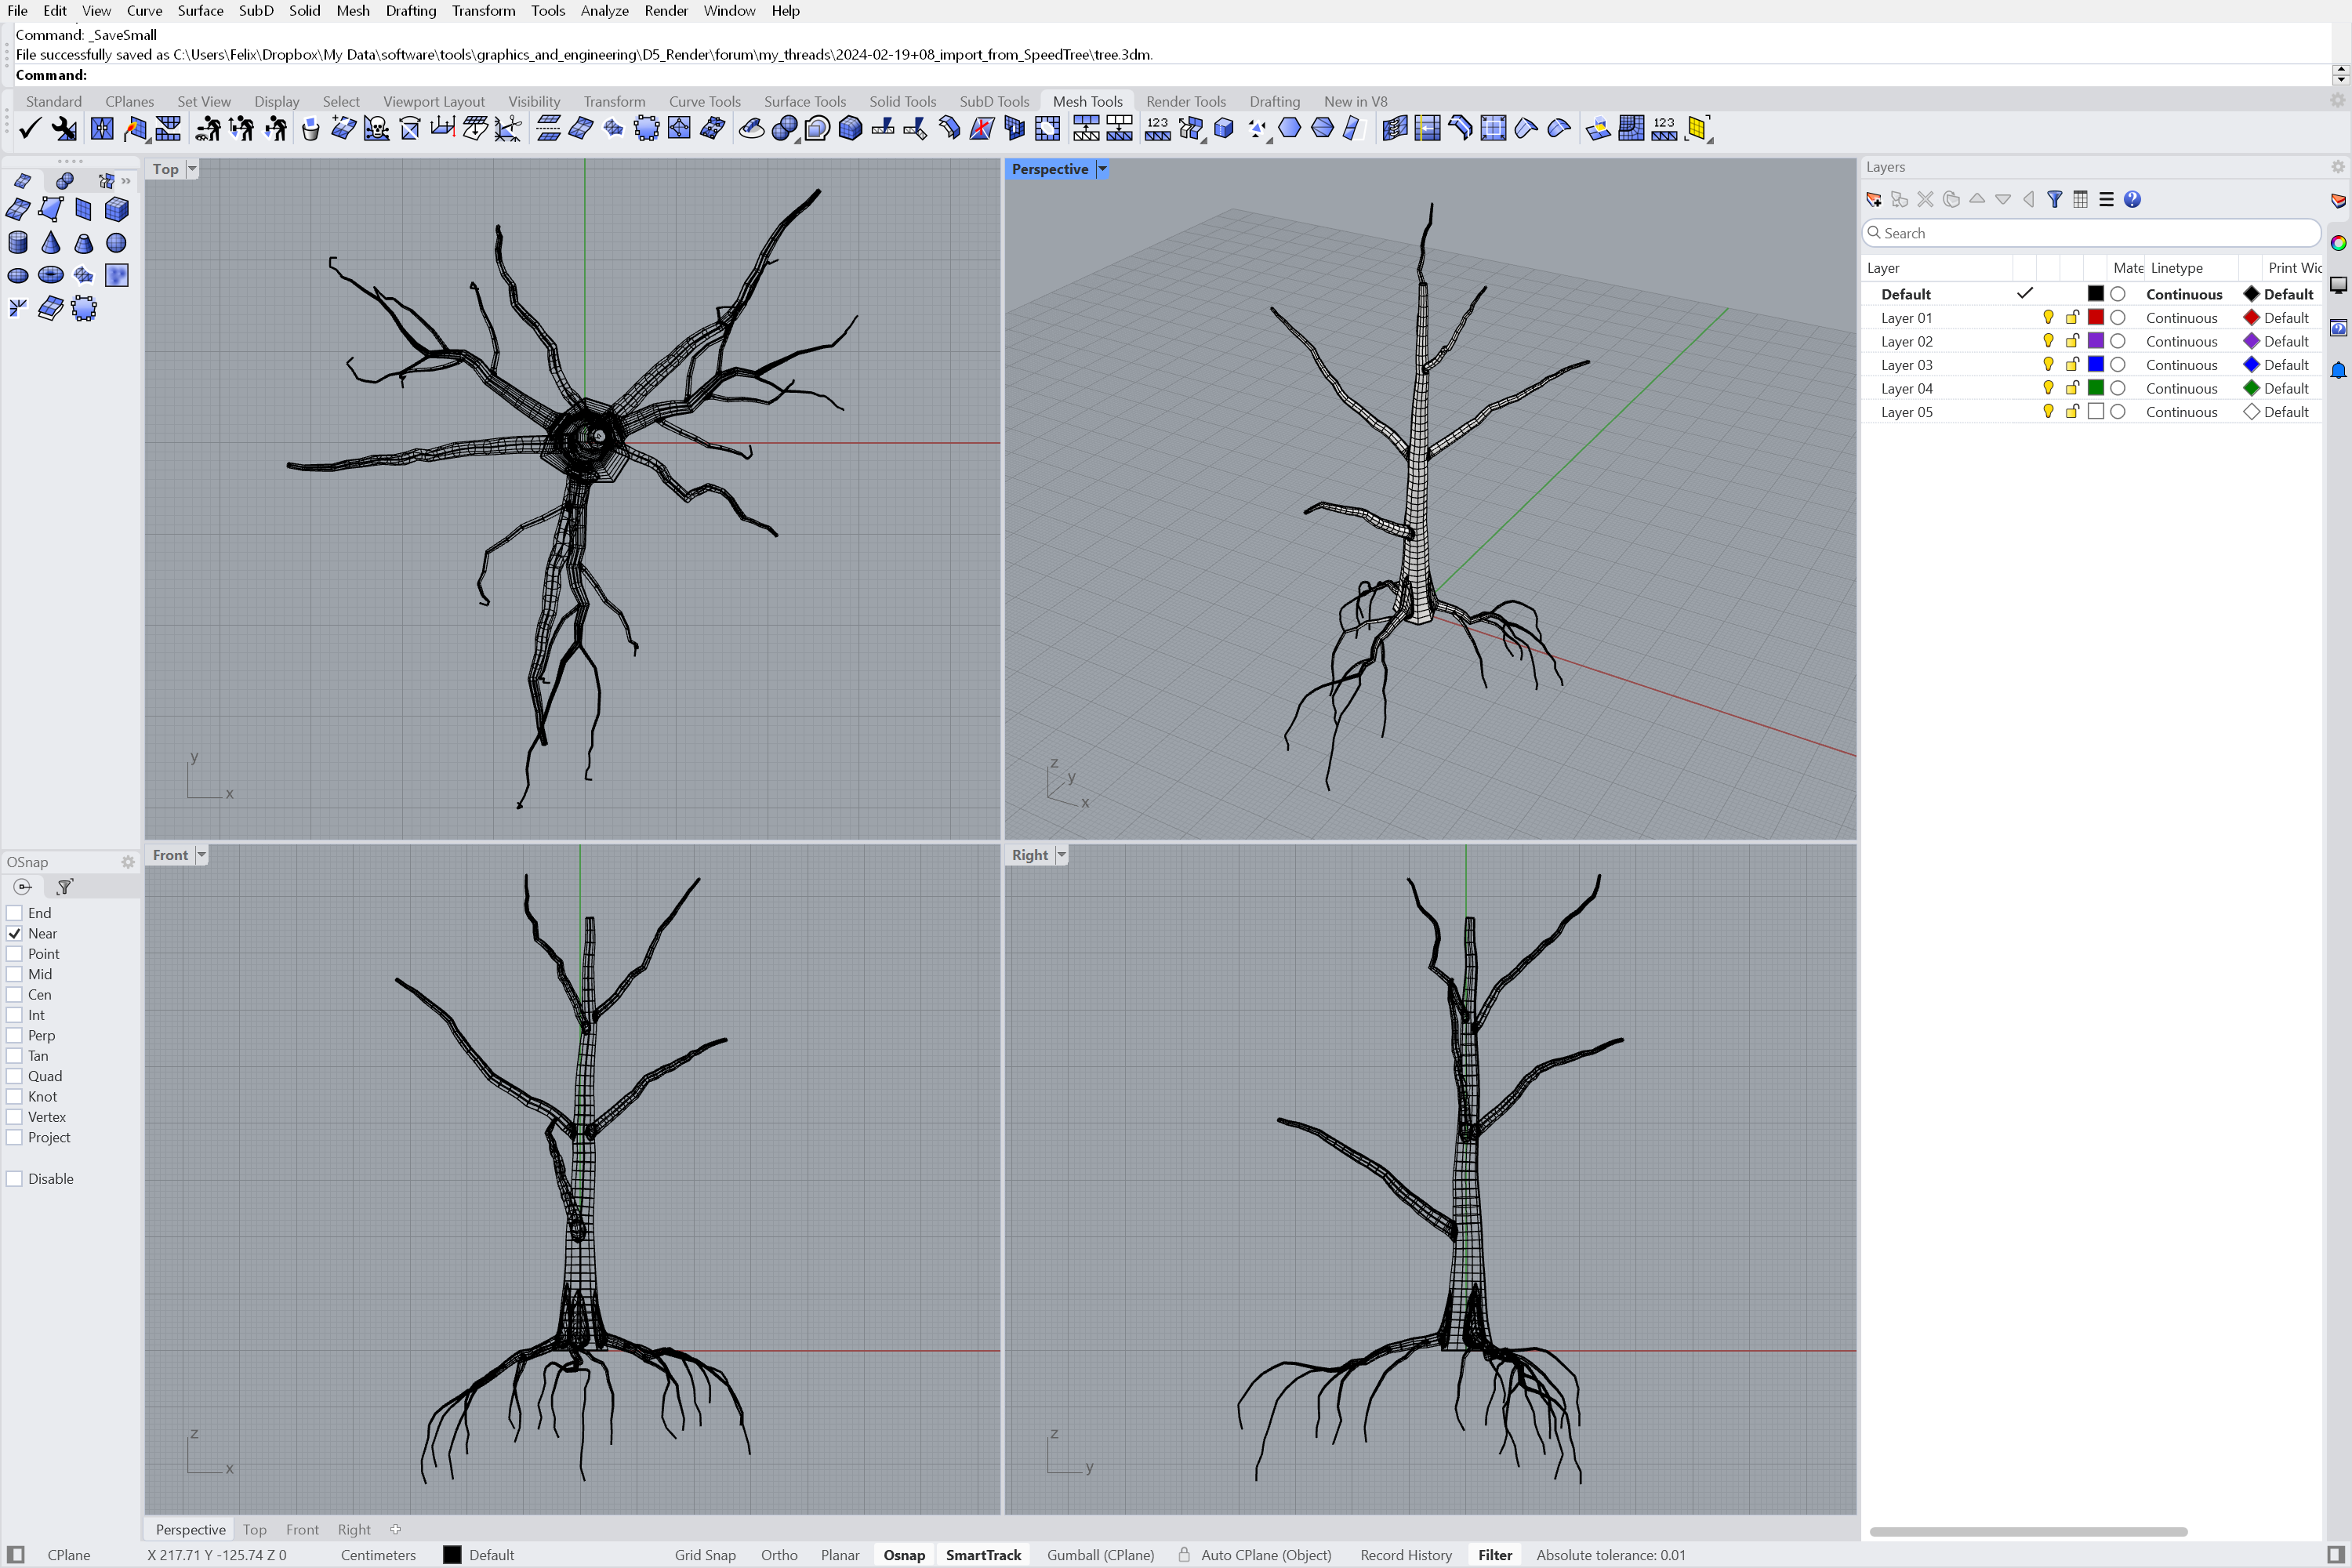Screen dimensions: 2352x1568
Task: Enable the Point object snap checkbox
Action: pyautogui.click(x=15, y=954)
